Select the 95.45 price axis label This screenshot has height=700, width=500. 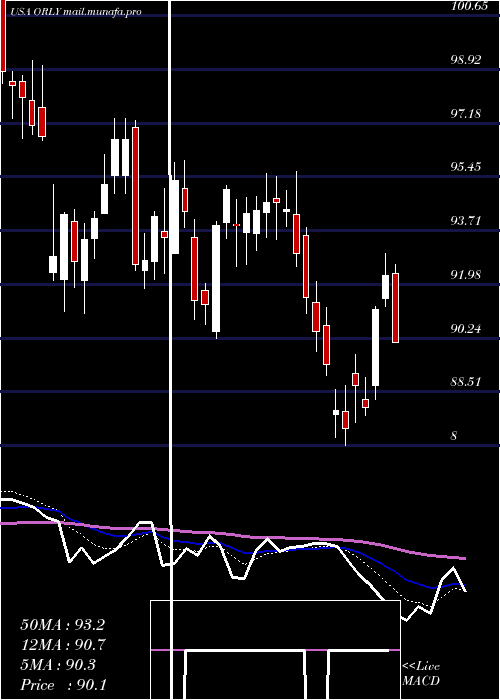[466, 167]
